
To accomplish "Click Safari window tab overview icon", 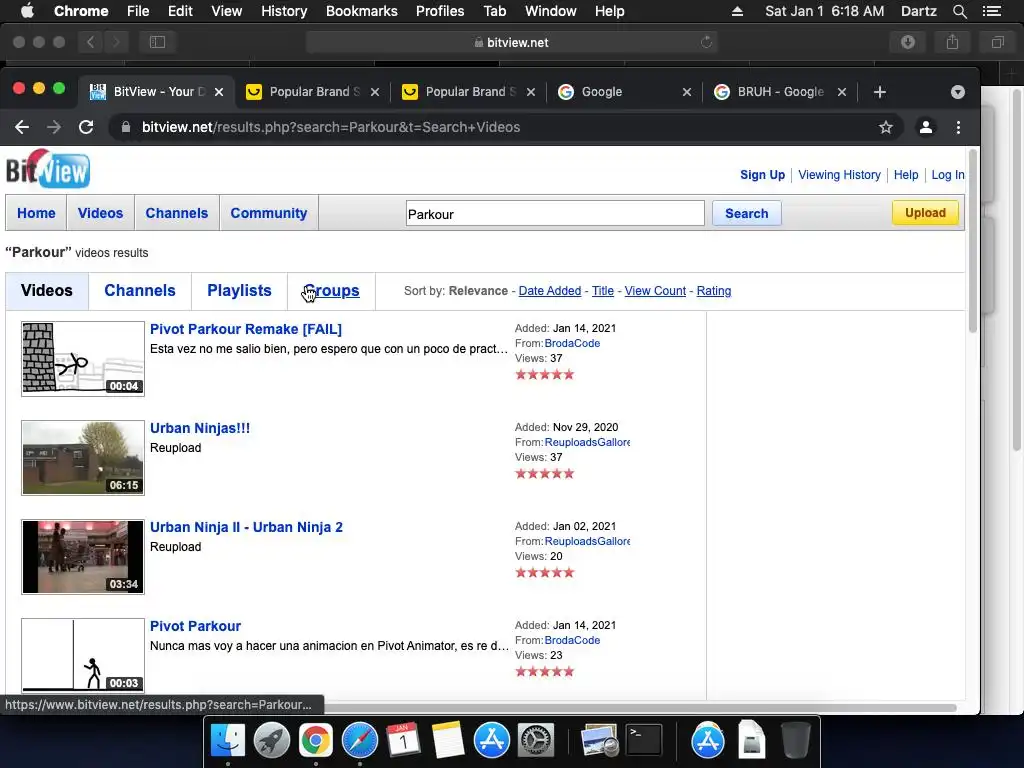I will [997, 42].
